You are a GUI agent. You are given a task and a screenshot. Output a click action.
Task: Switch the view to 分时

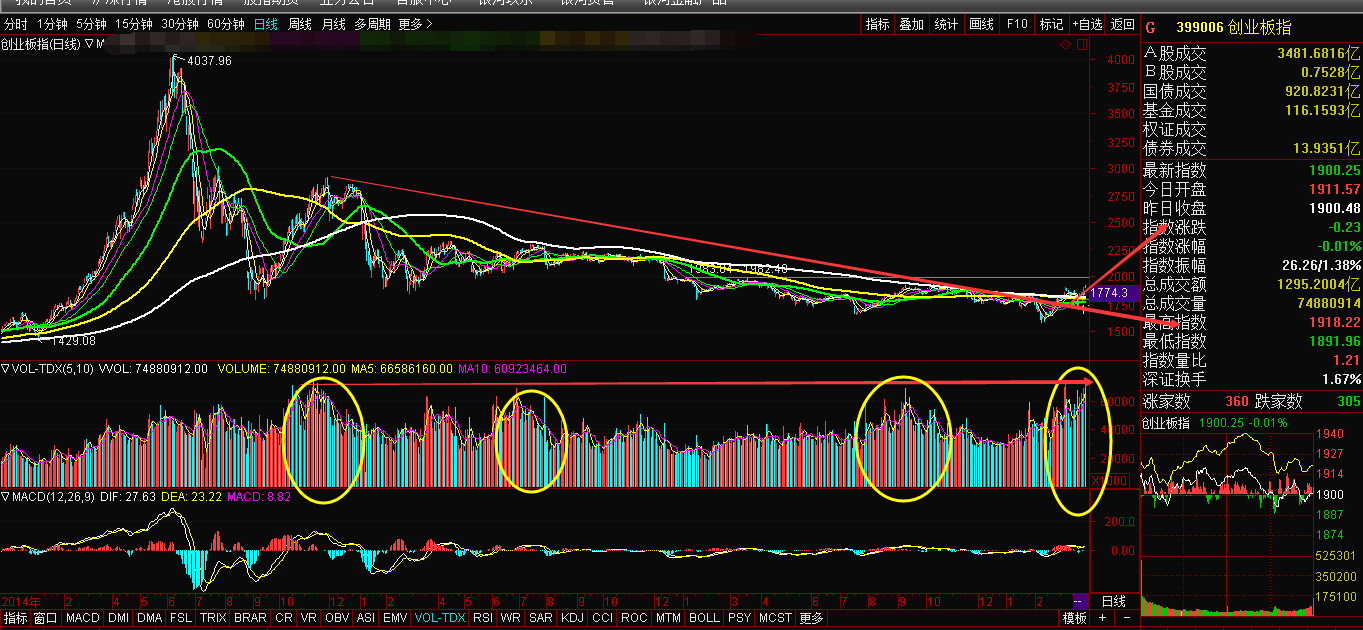[x=16, y=24]
